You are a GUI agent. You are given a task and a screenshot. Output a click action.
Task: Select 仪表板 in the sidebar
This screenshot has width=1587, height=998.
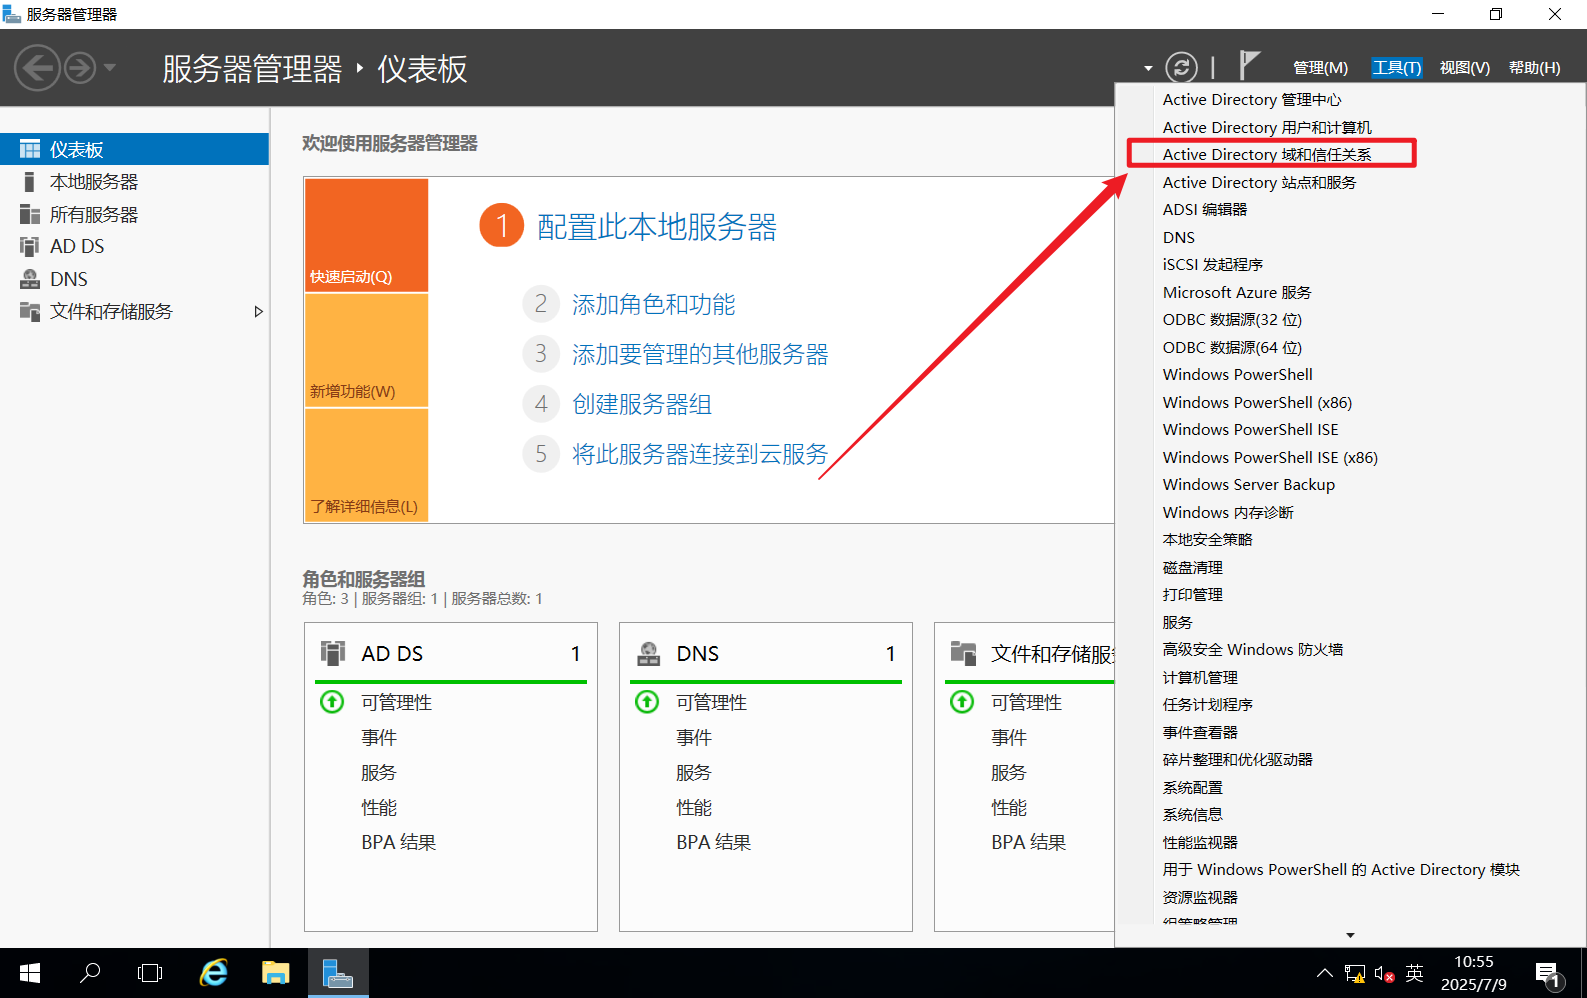click(134, 149)
